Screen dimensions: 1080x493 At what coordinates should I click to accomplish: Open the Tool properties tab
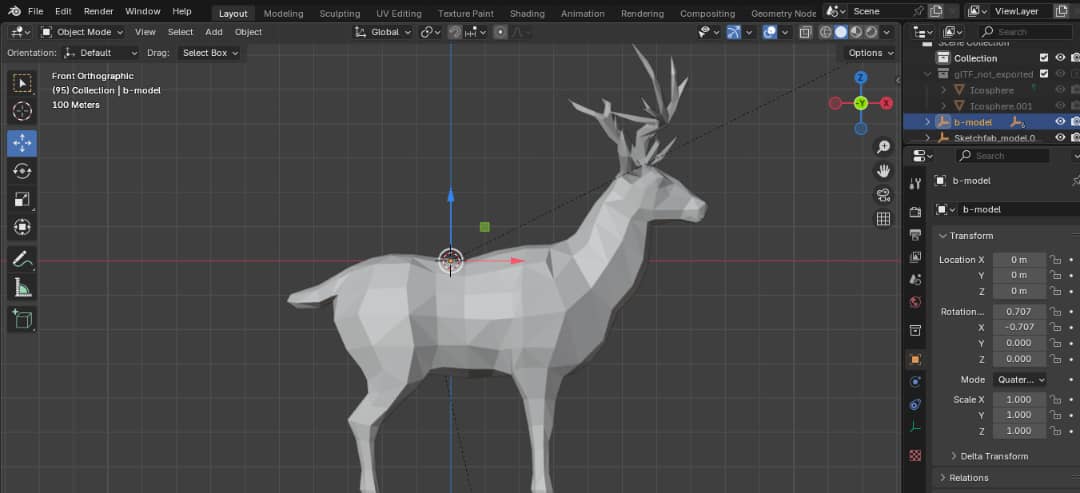click(x=915, y=183)
